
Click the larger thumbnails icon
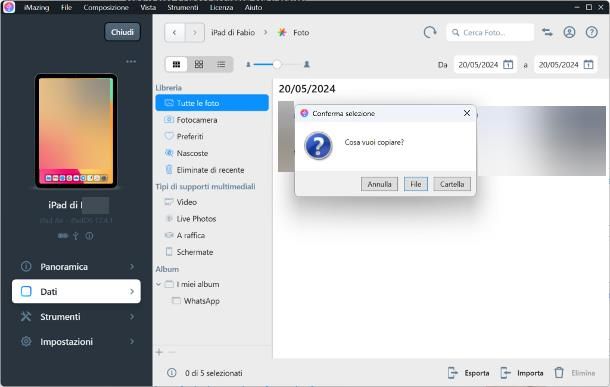pyautogui.click(x=307, y=64)
